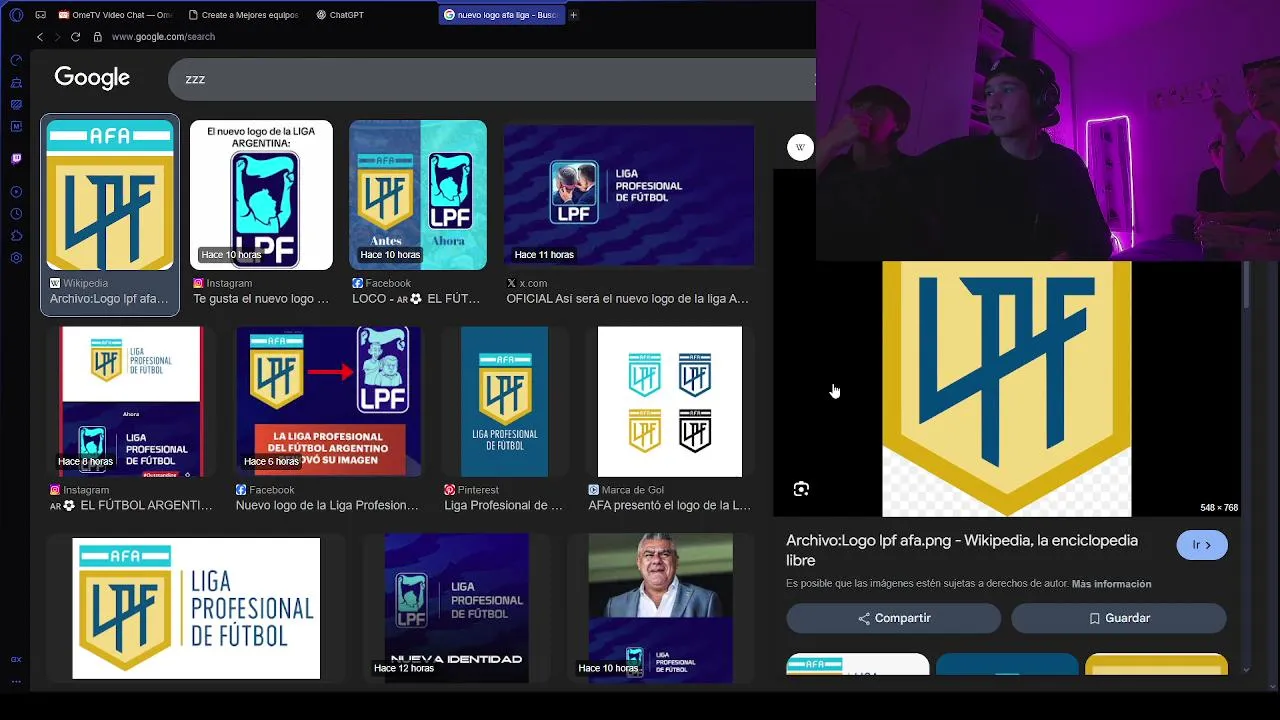Open History clock icon in the sidebar
The image size is (1280, 720).
16,214
